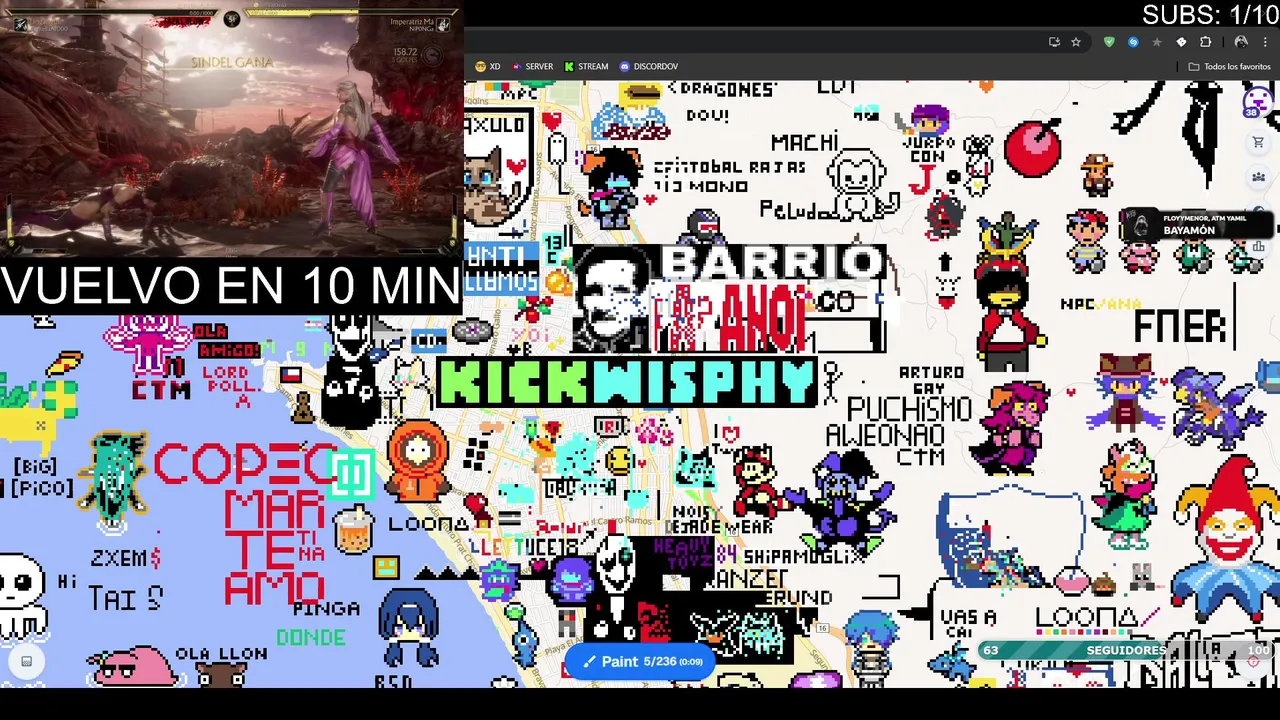Open the white tag extension icon
This screenshot has width=1280, height=720.
coord(1181,42)
